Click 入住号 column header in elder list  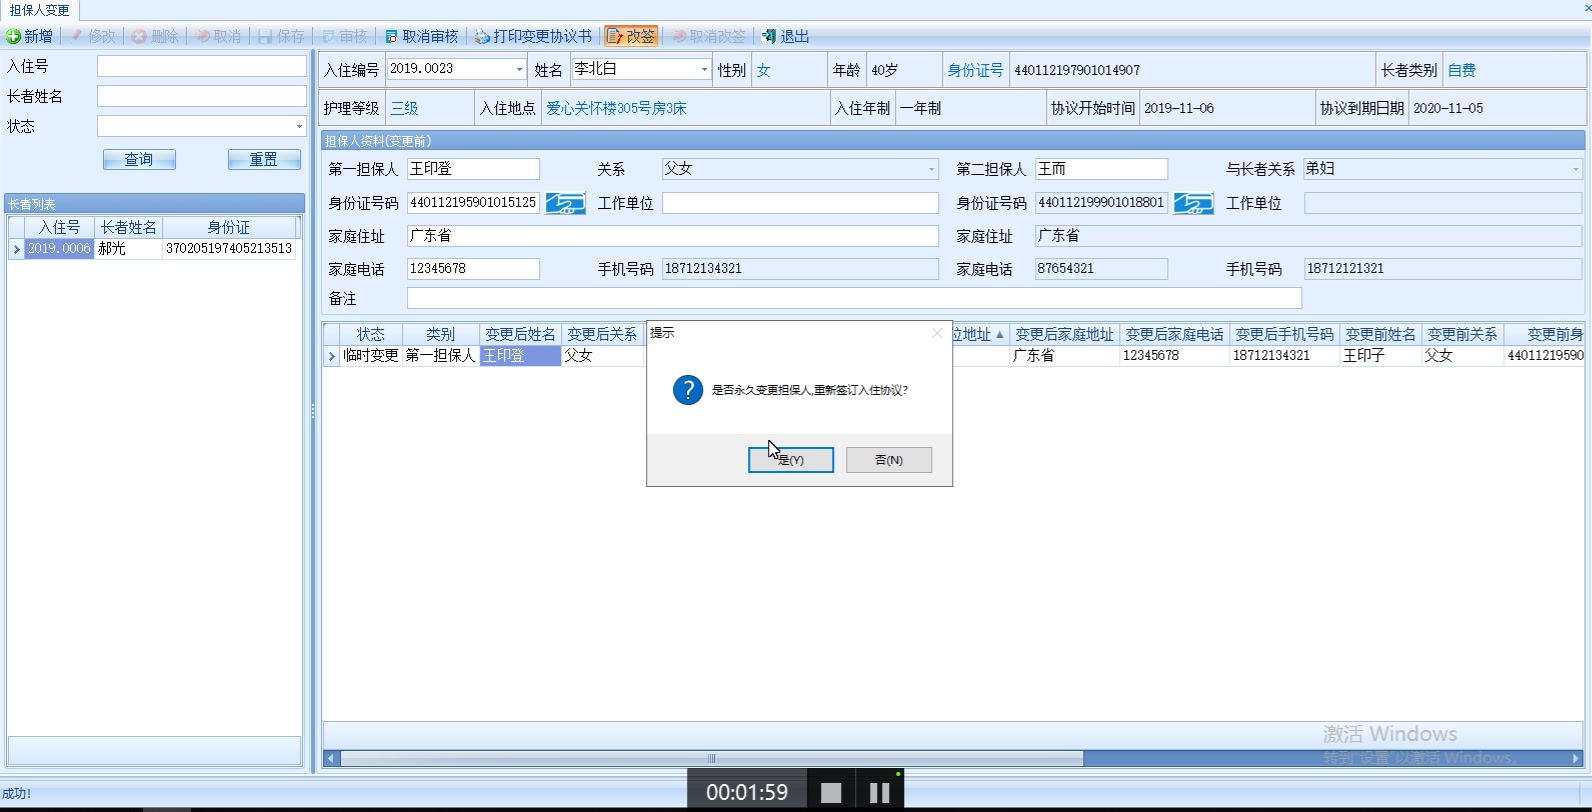coord(60,228)
